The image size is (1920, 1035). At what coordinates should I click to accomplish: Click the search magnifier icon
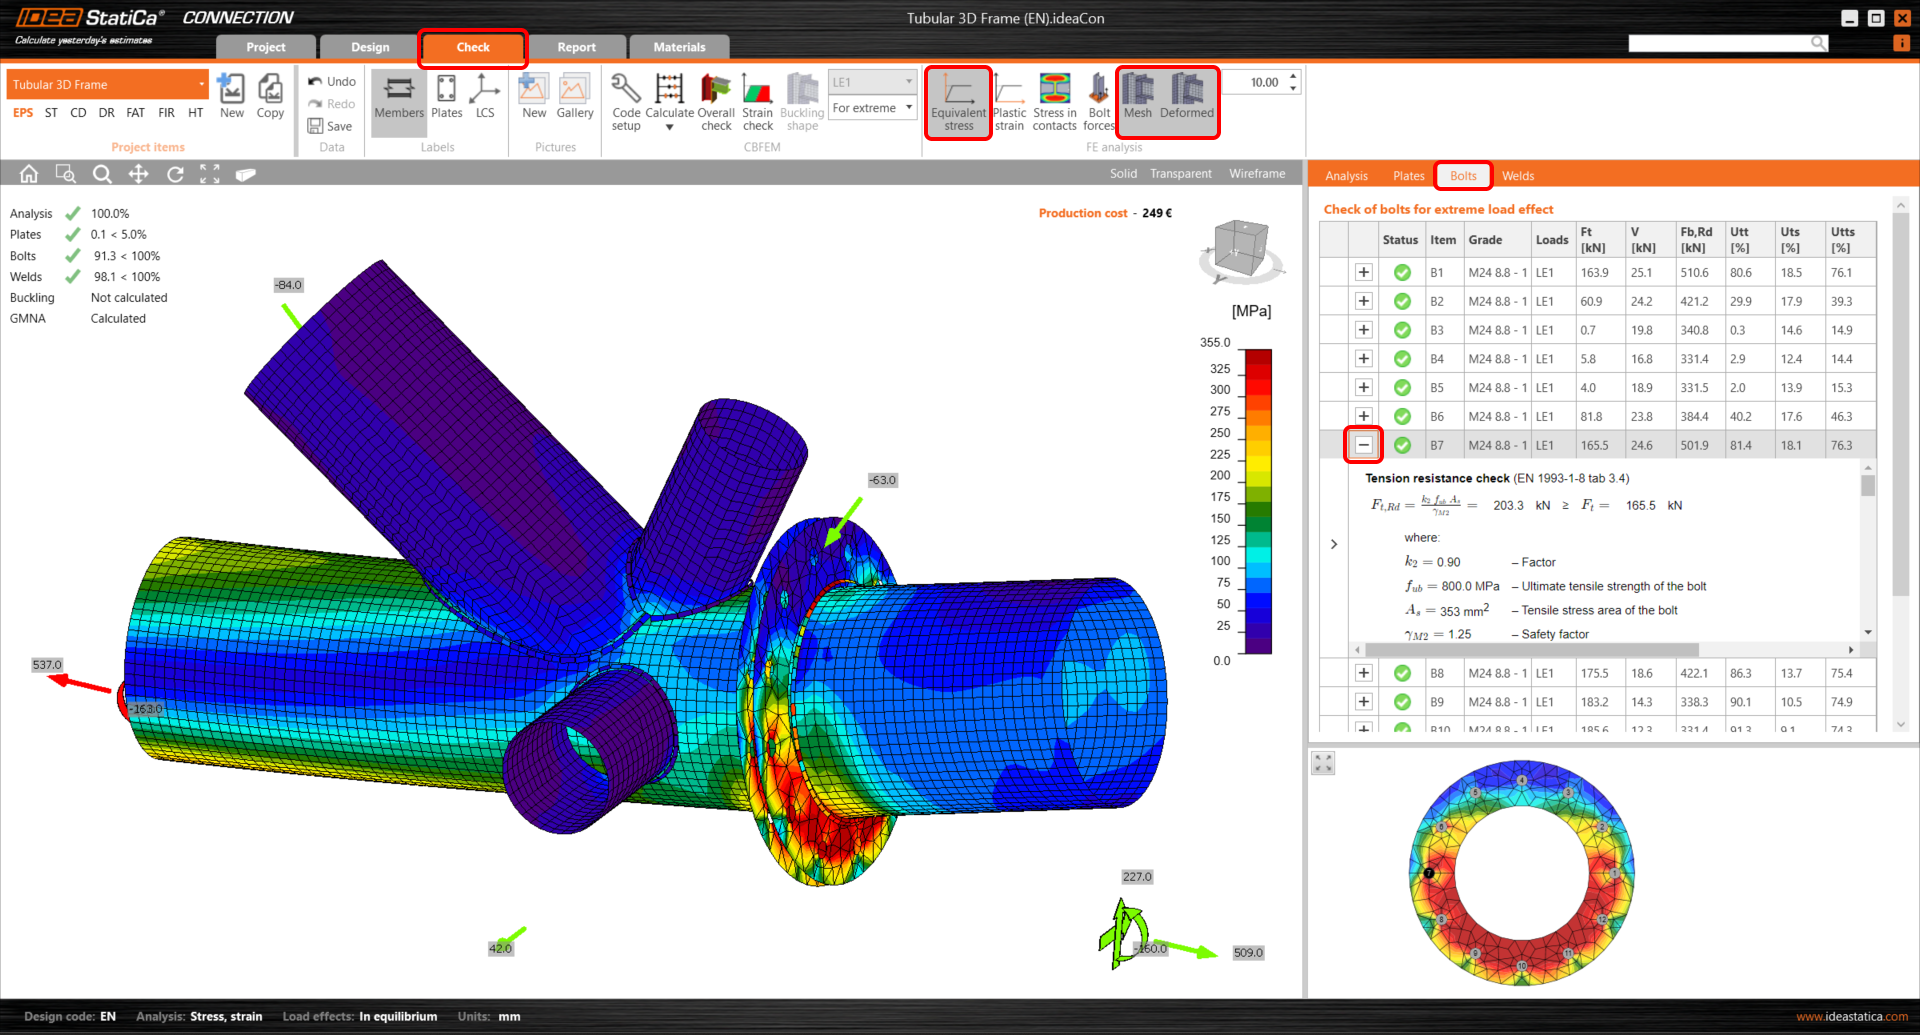pos(1818,43)
